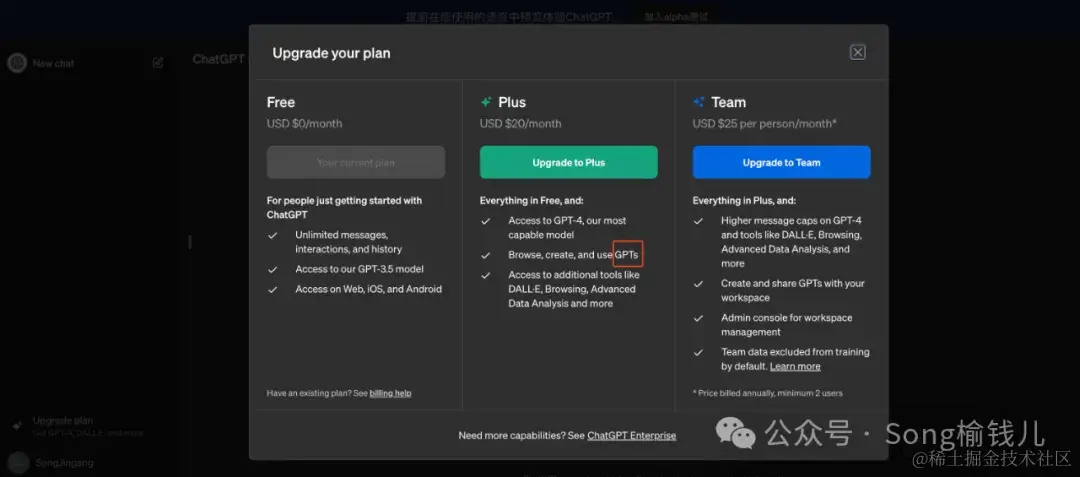Screen dimensions: 1080x477
Task: Click checkmark next to Browse, create, and use GPTs
Action: pyautogui.click(x=486, y=255)
